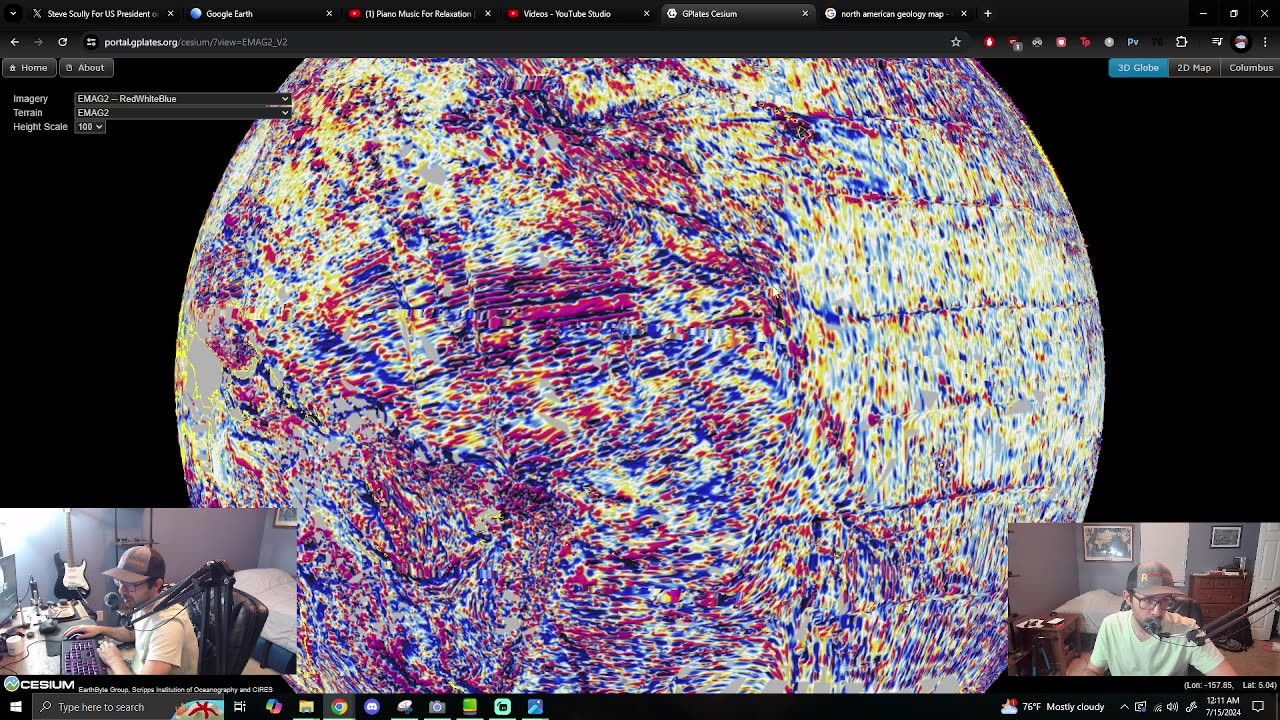Screen dimensions: 1280x720
Task: Open the Height Scale dropdown
Action: (90, 127)
